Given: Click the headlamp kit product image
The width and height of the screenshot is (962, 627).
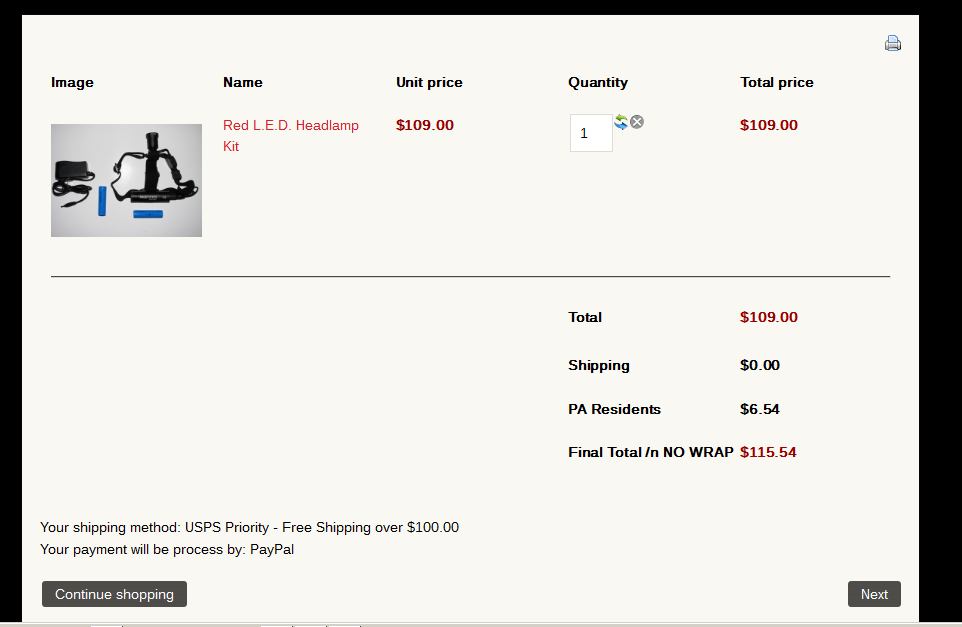Looking at the screenshot, I should coord(126,180).
